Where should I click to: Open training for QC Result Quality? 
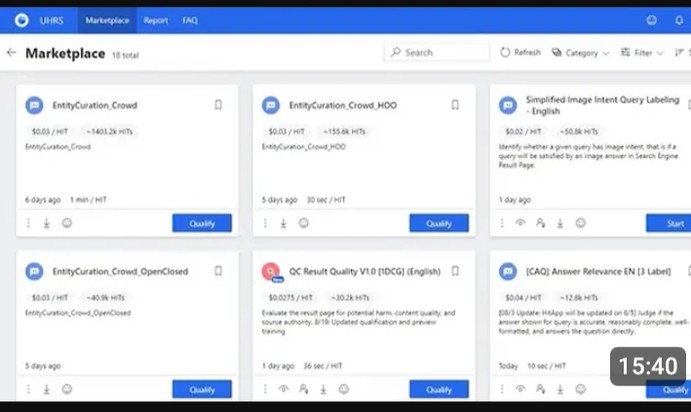[304, 389]
